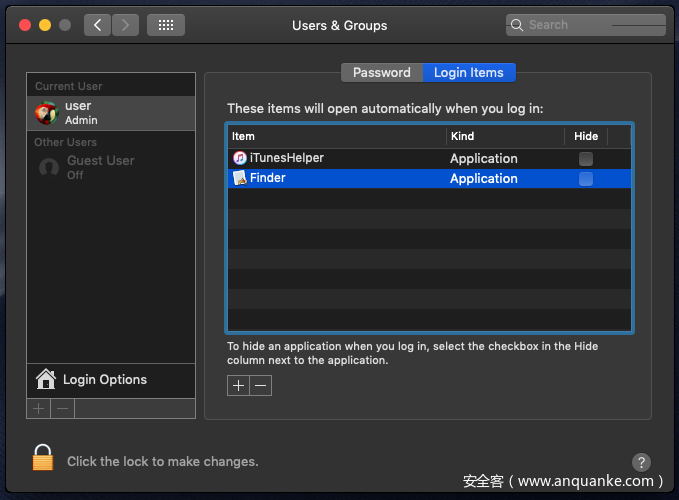Viewport: 679px width, 500px height.
Task: Select the Login Items tab
Action: 468,72
